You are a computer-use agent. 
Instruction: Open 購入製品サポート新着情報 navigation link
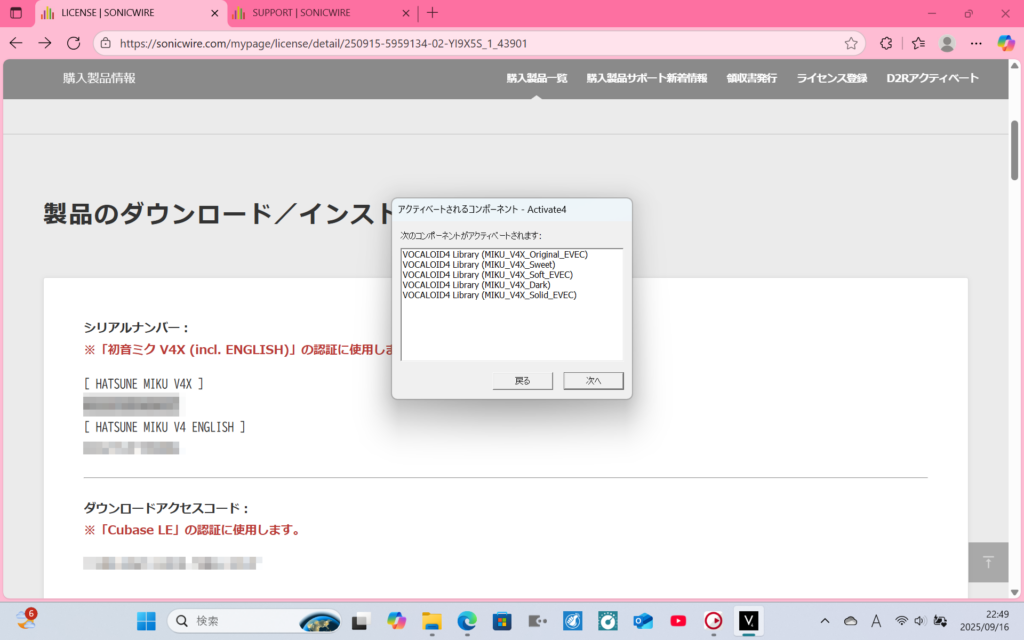point(646,78)
